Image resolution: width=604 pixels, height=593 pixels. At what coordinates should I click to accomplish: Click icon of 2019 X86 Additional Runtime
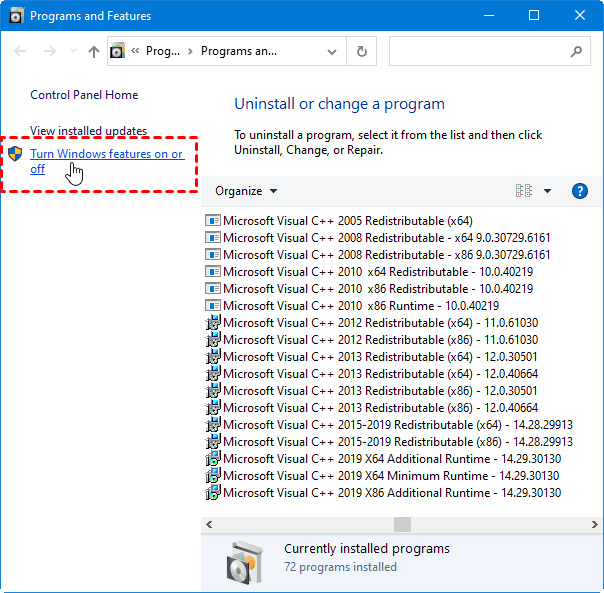click(213, 492)
